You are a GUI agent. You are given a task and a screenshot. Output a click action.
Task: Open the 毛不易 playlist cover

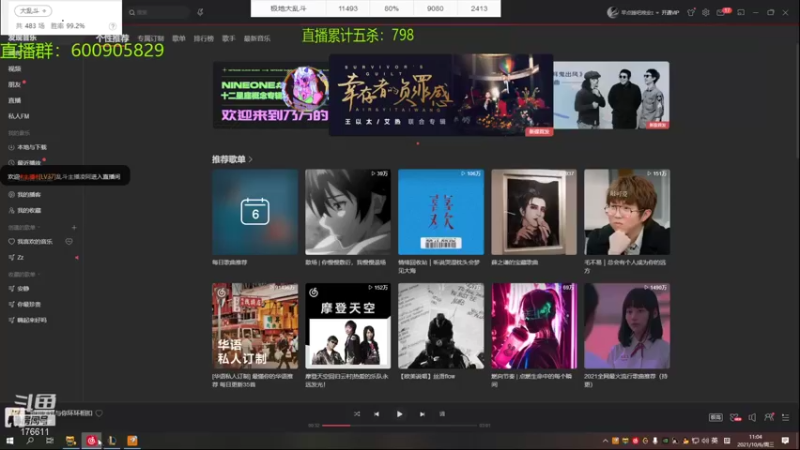point(627,212)
